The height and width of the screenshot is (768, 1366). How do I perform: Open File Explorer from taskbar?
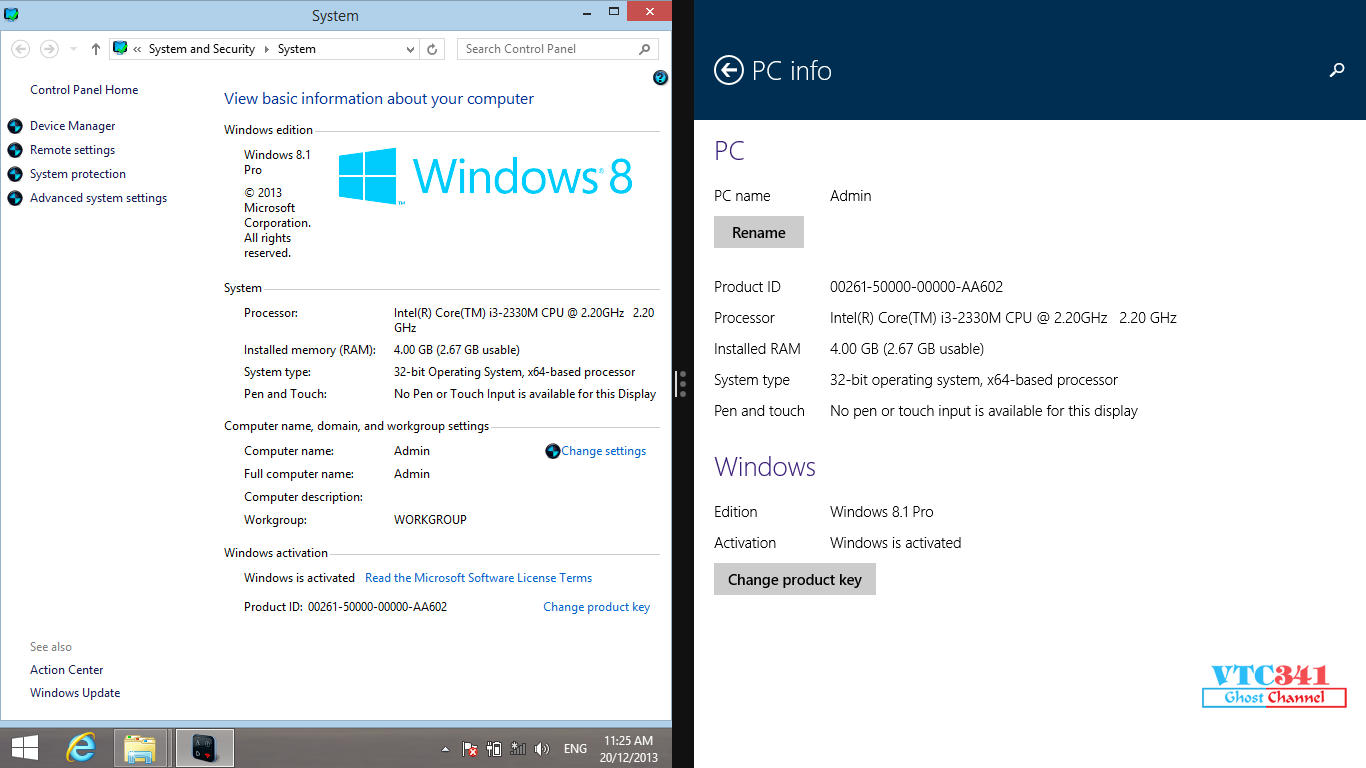140,748
